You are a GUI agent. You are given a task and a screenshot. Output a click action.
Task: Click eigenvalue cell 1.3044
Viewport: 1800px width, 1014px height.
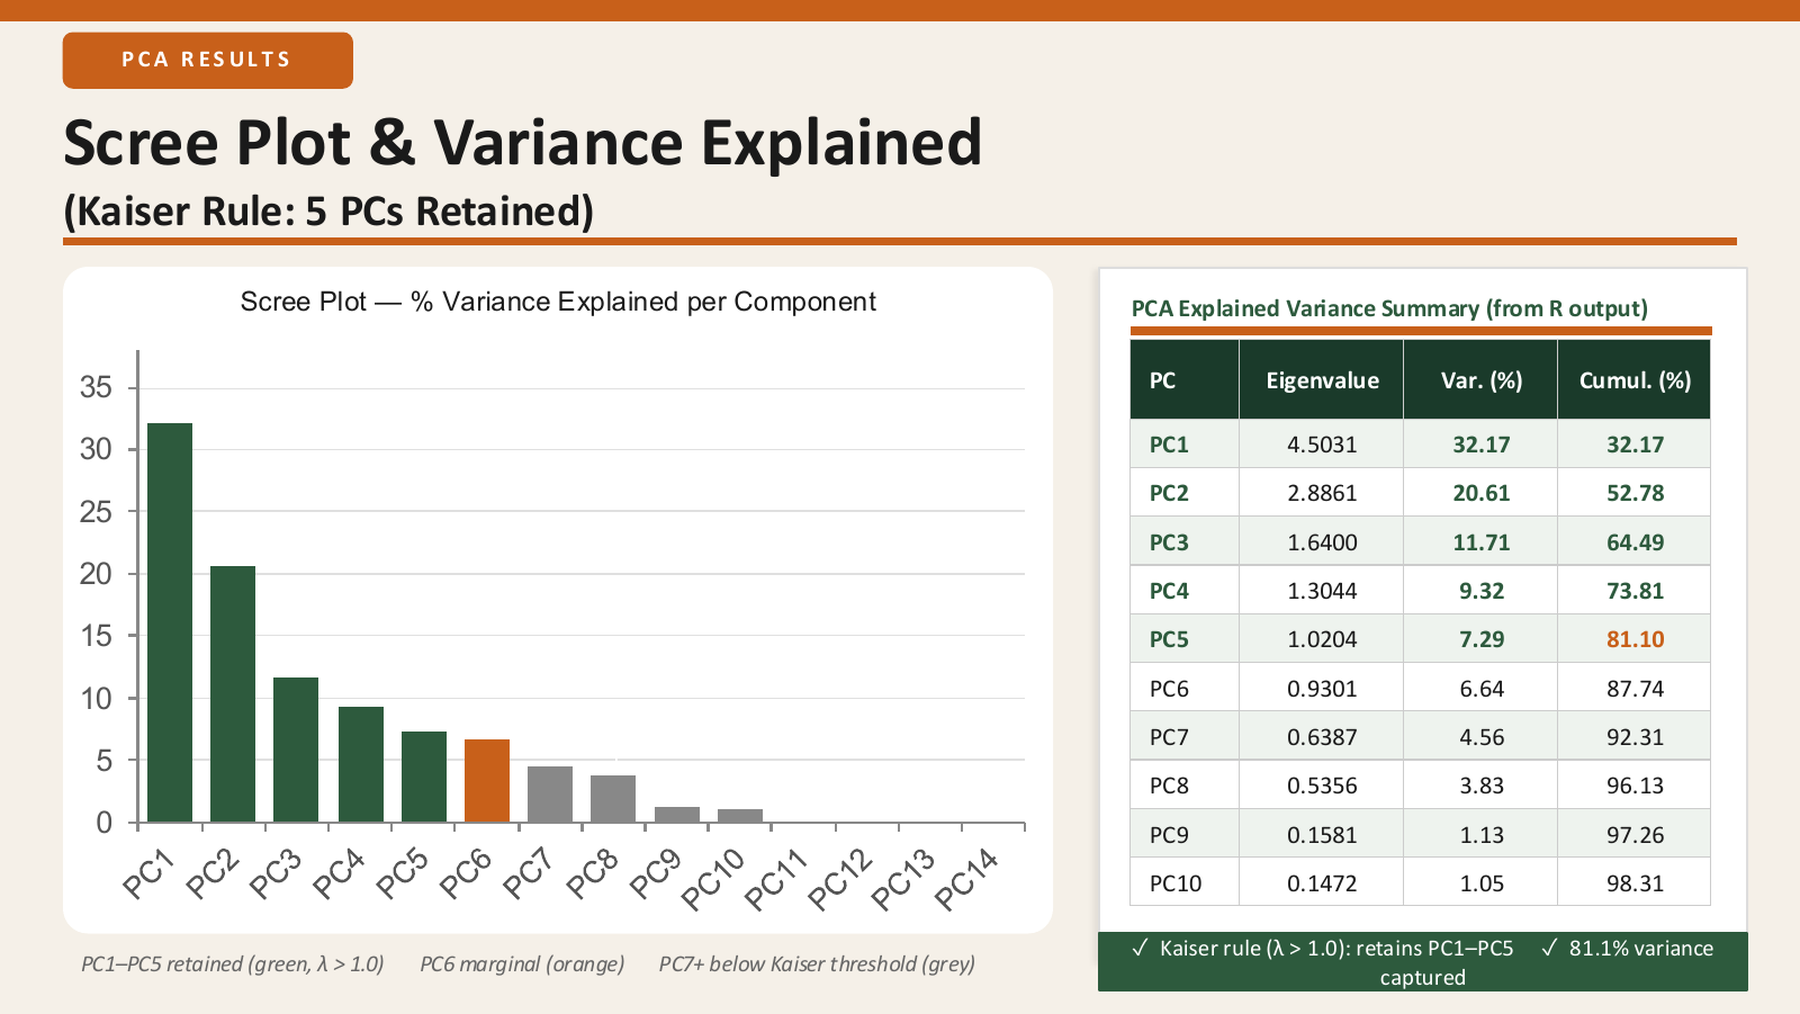coord(1322,591)
